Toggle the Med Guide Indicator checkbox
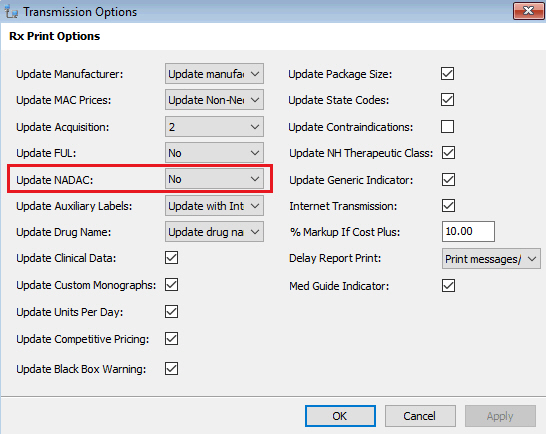This screenshot has width=546, height=434. (448, 286)
